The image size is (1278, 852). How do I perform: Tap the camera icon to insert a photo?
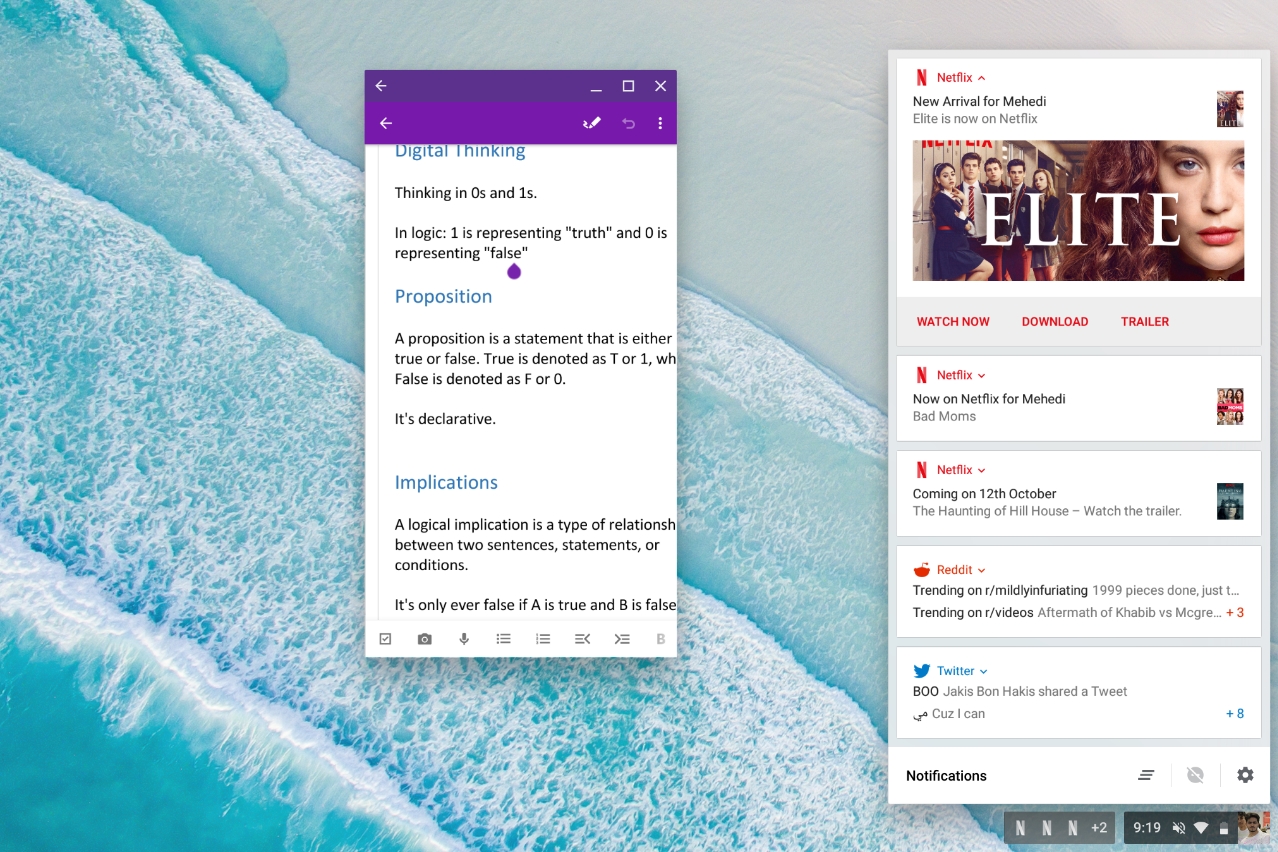click(x=425, y=639)
